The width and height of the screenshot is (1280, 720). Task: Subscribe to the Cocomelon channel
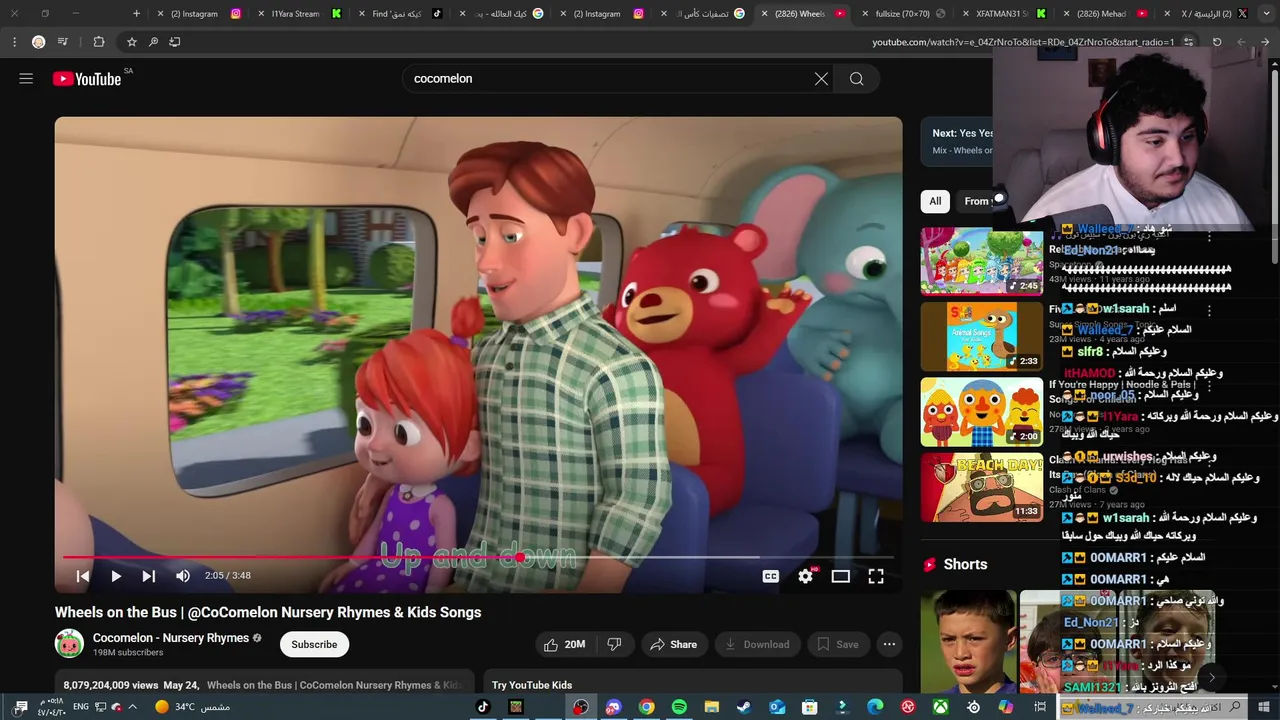314,645
